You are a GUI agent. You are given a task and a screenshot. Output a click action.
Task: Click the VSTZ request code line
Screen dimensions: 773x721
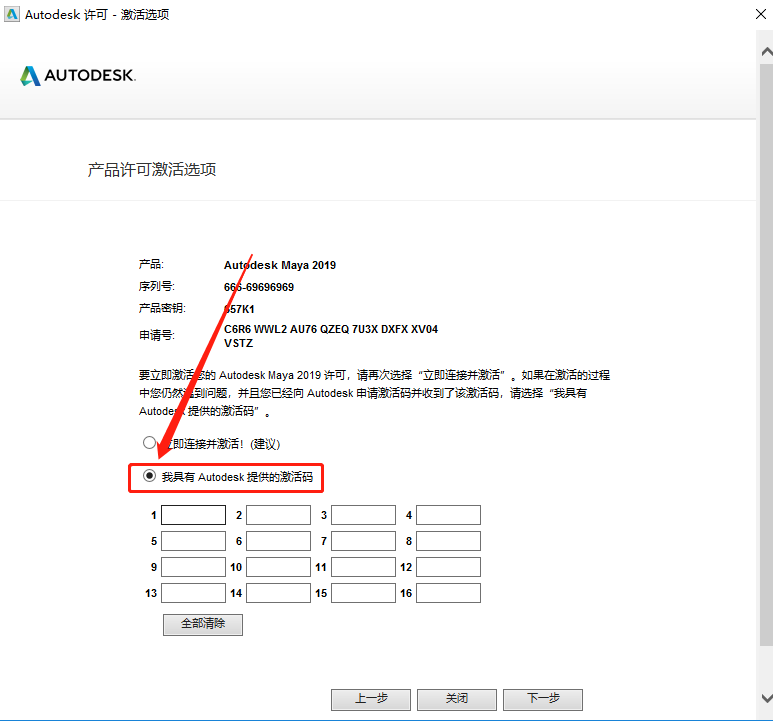pyautogui.click(x=239, y=343)
